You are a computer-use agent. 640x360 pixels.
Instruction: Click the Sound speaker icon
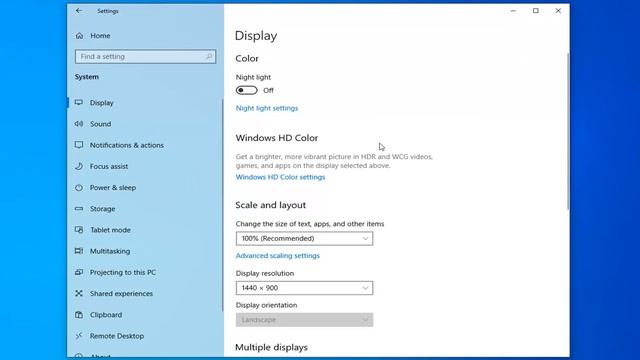(x=79, y=124)
